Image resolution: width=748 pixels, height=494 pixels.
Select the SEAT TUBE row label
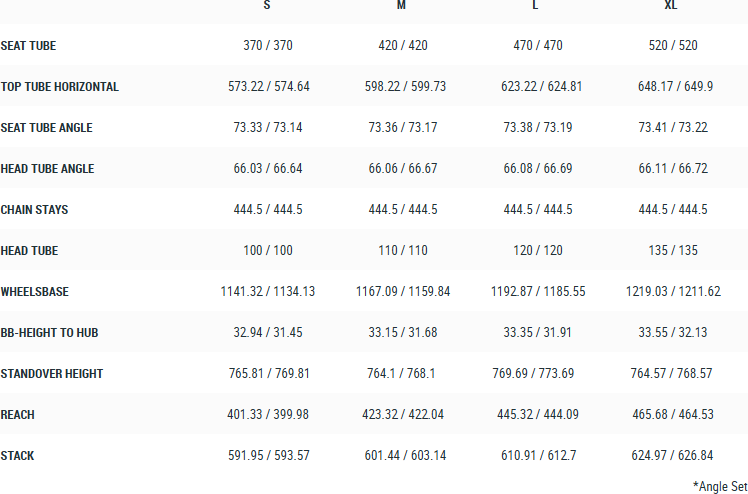(28, 46)
